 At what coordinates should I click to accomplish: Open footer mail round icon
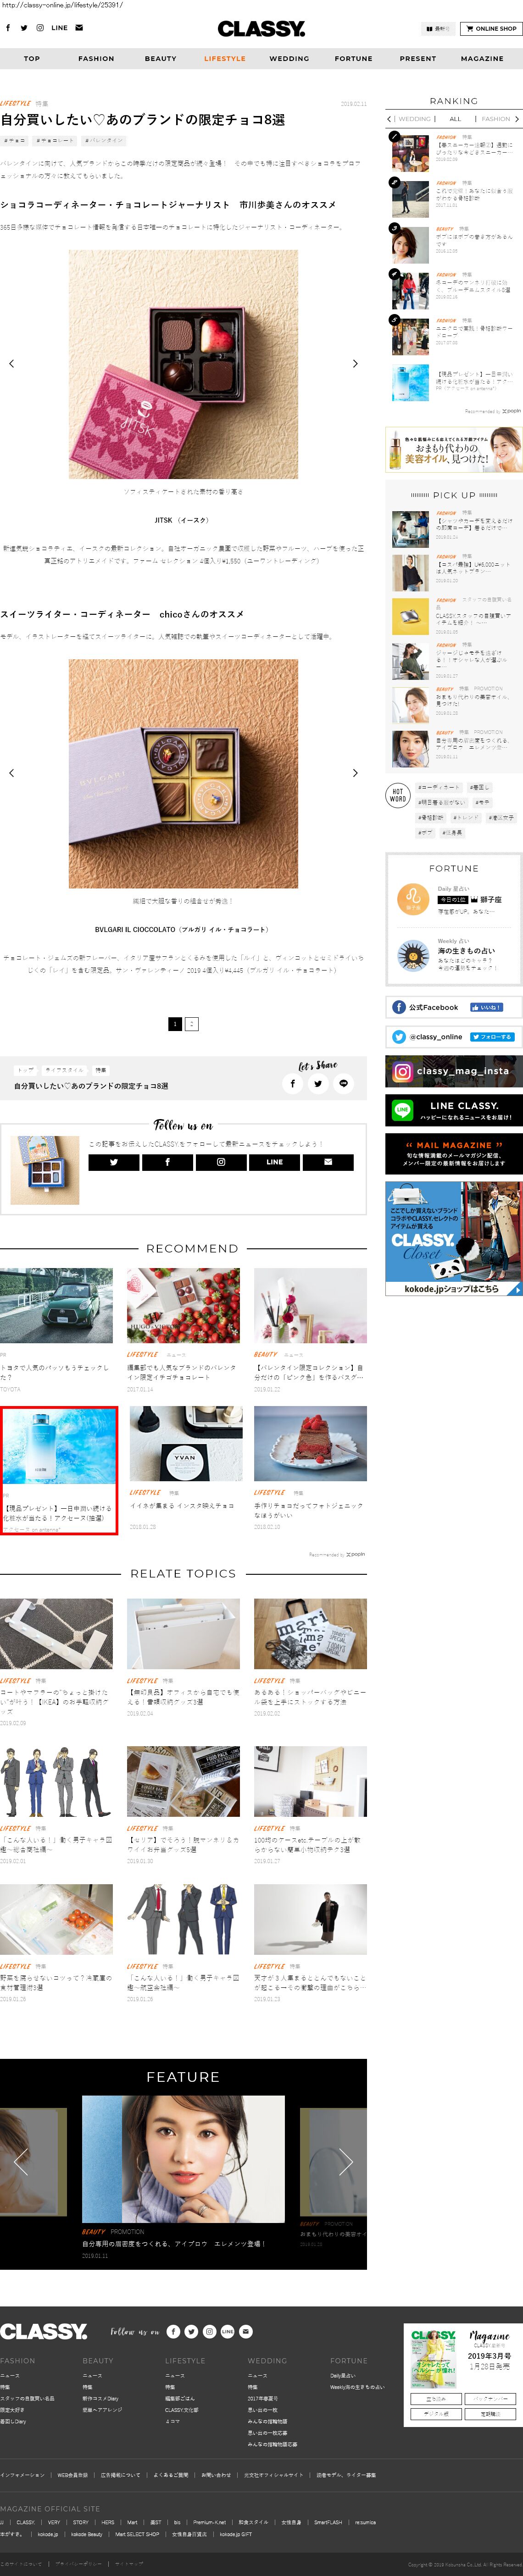coord(245,2331)
